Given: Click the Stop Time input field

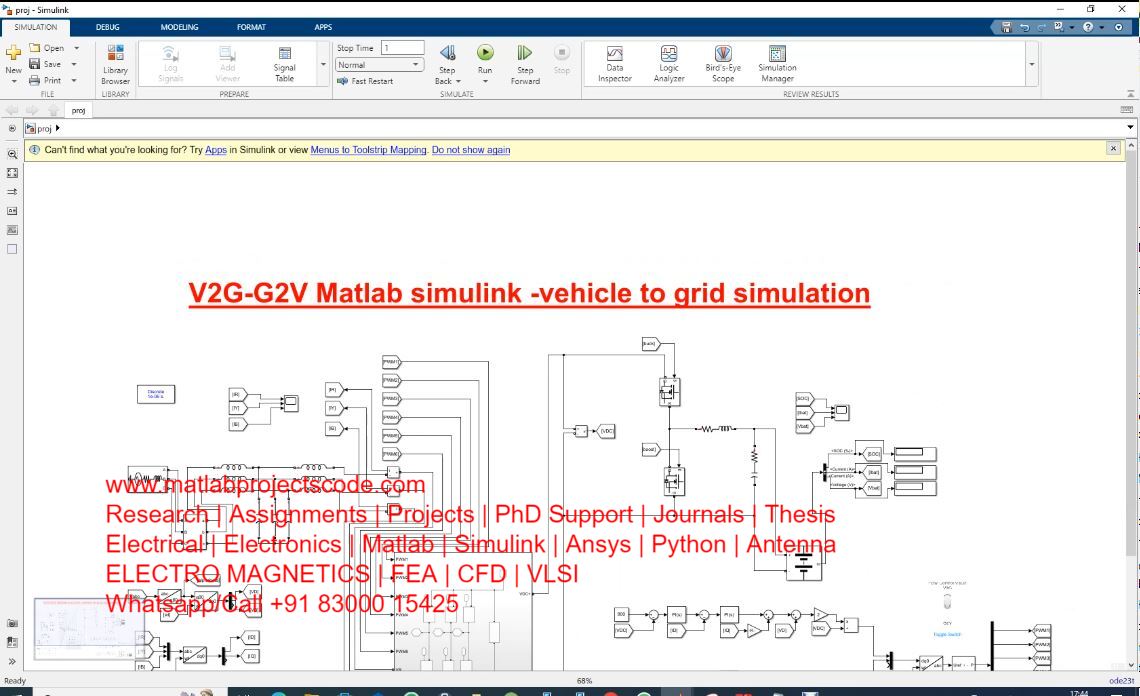Looking at the screenshot, I should pyautogui.click(x=402, y=48).
